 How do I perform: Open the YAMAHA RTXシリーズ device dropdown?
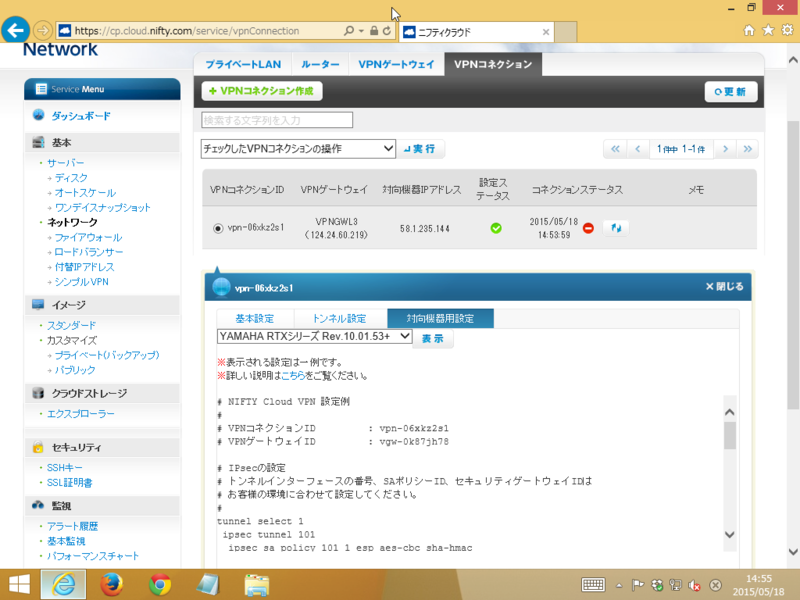pyautogui.click(x=314, y=336)
